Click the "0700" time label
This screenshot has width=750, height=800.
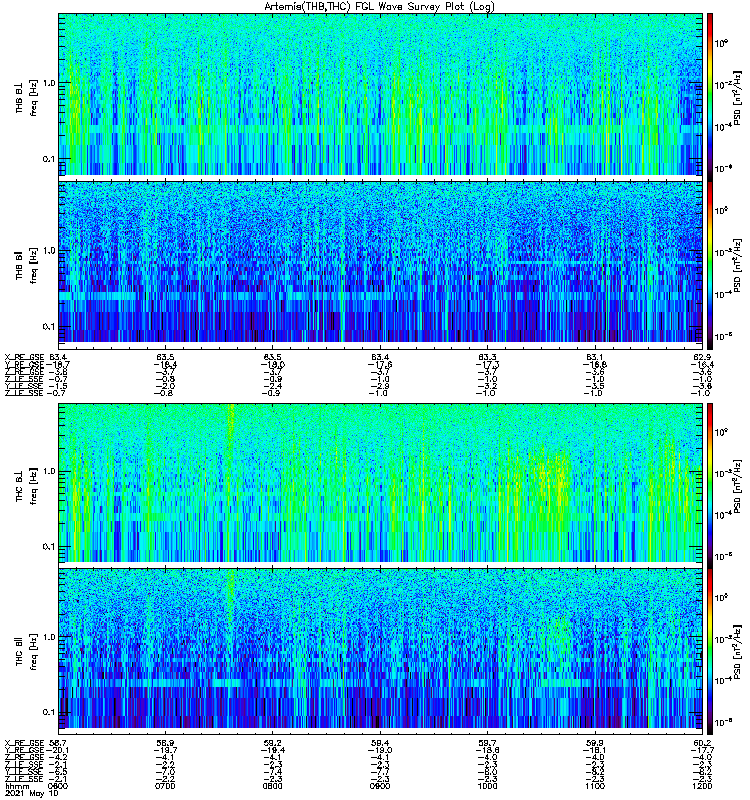click(165, 786)
